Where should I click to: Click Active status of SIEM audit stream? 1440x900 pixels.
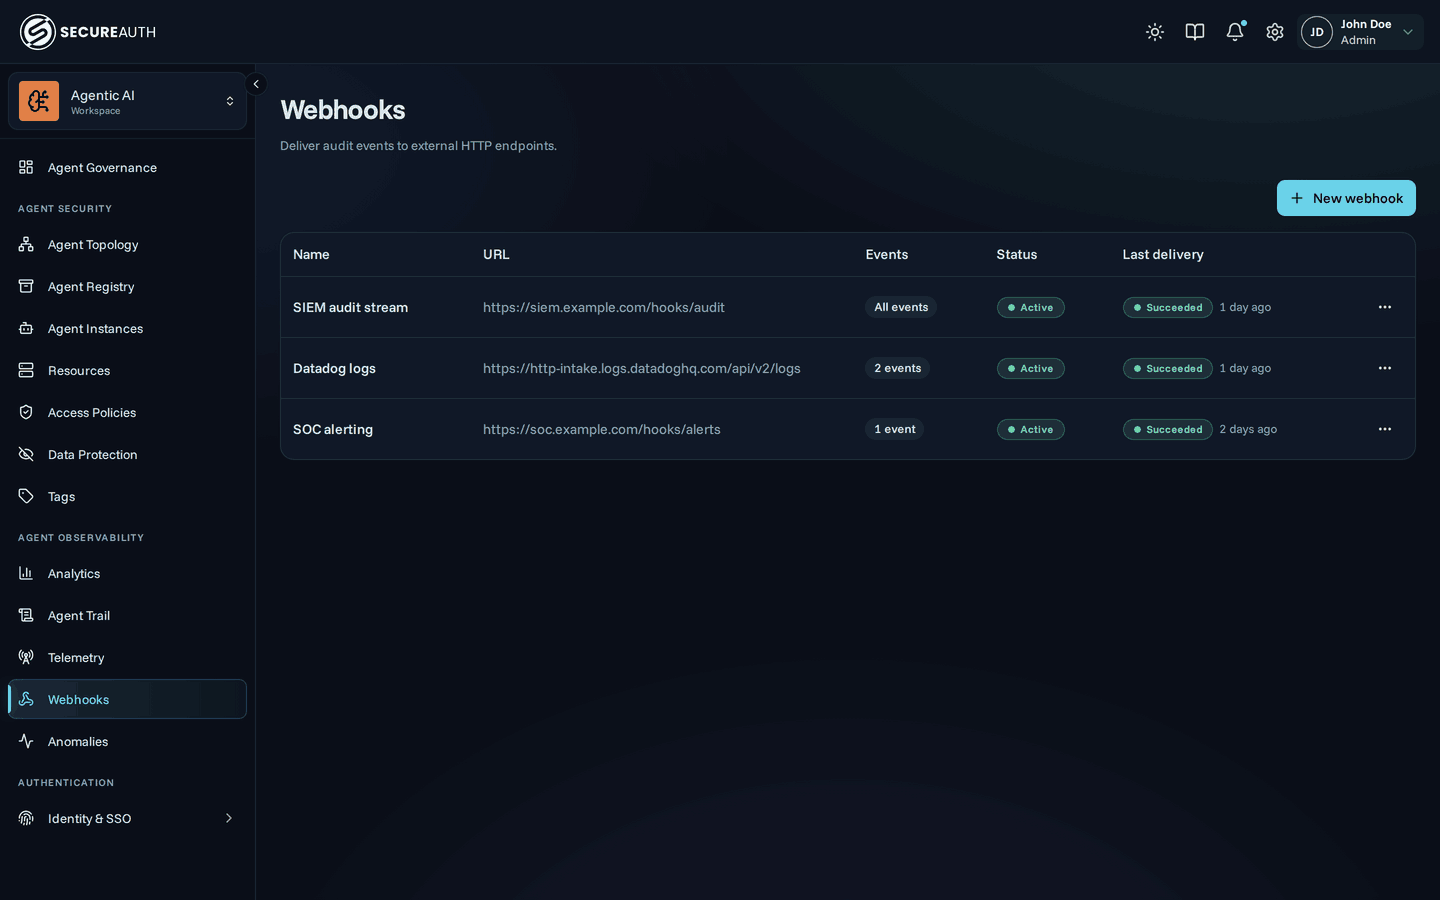[1030, 308]
